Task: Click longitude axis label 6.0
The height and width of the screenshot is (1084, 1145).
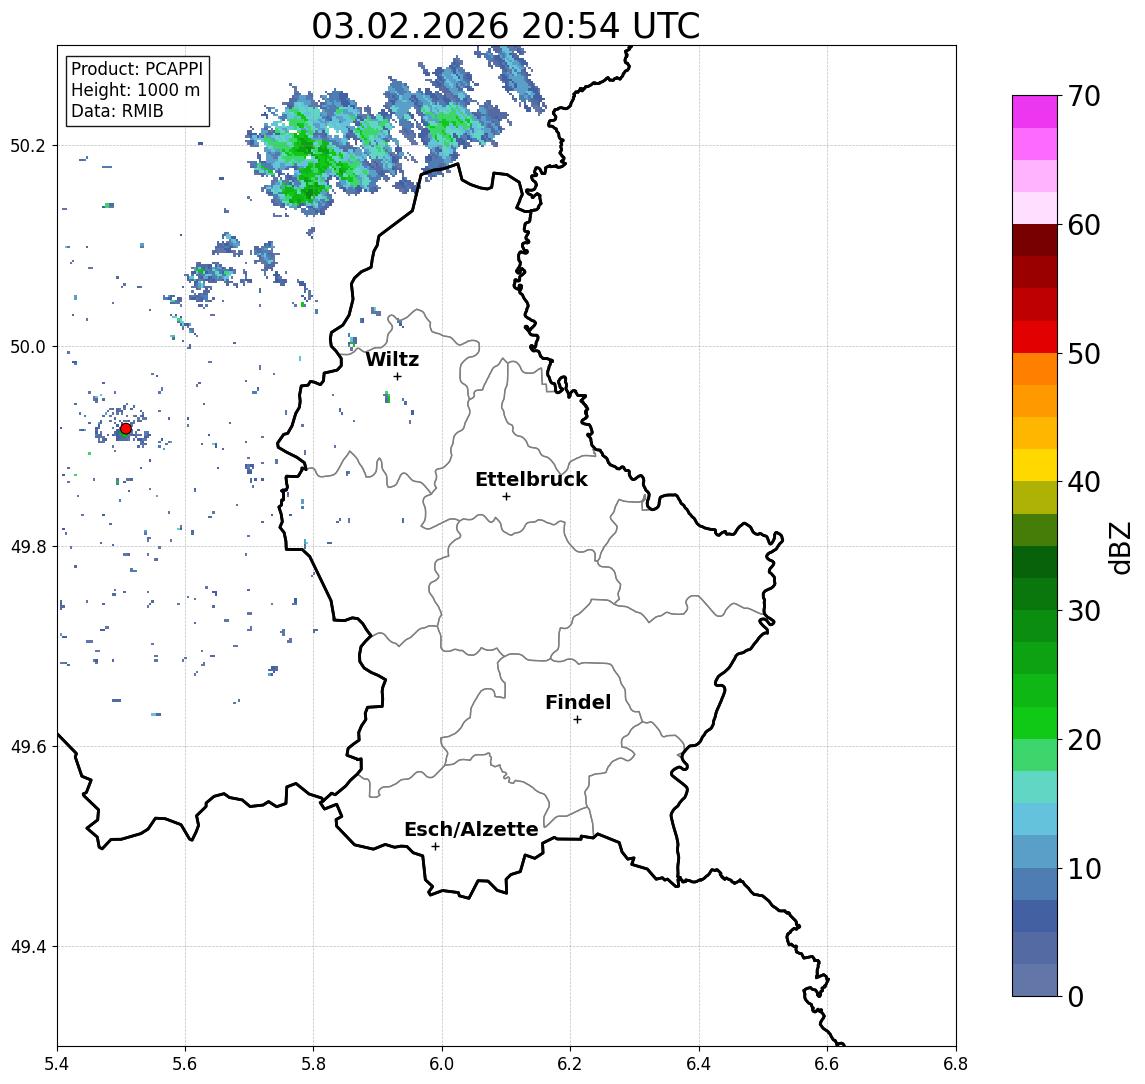Action: (442, 1064)
